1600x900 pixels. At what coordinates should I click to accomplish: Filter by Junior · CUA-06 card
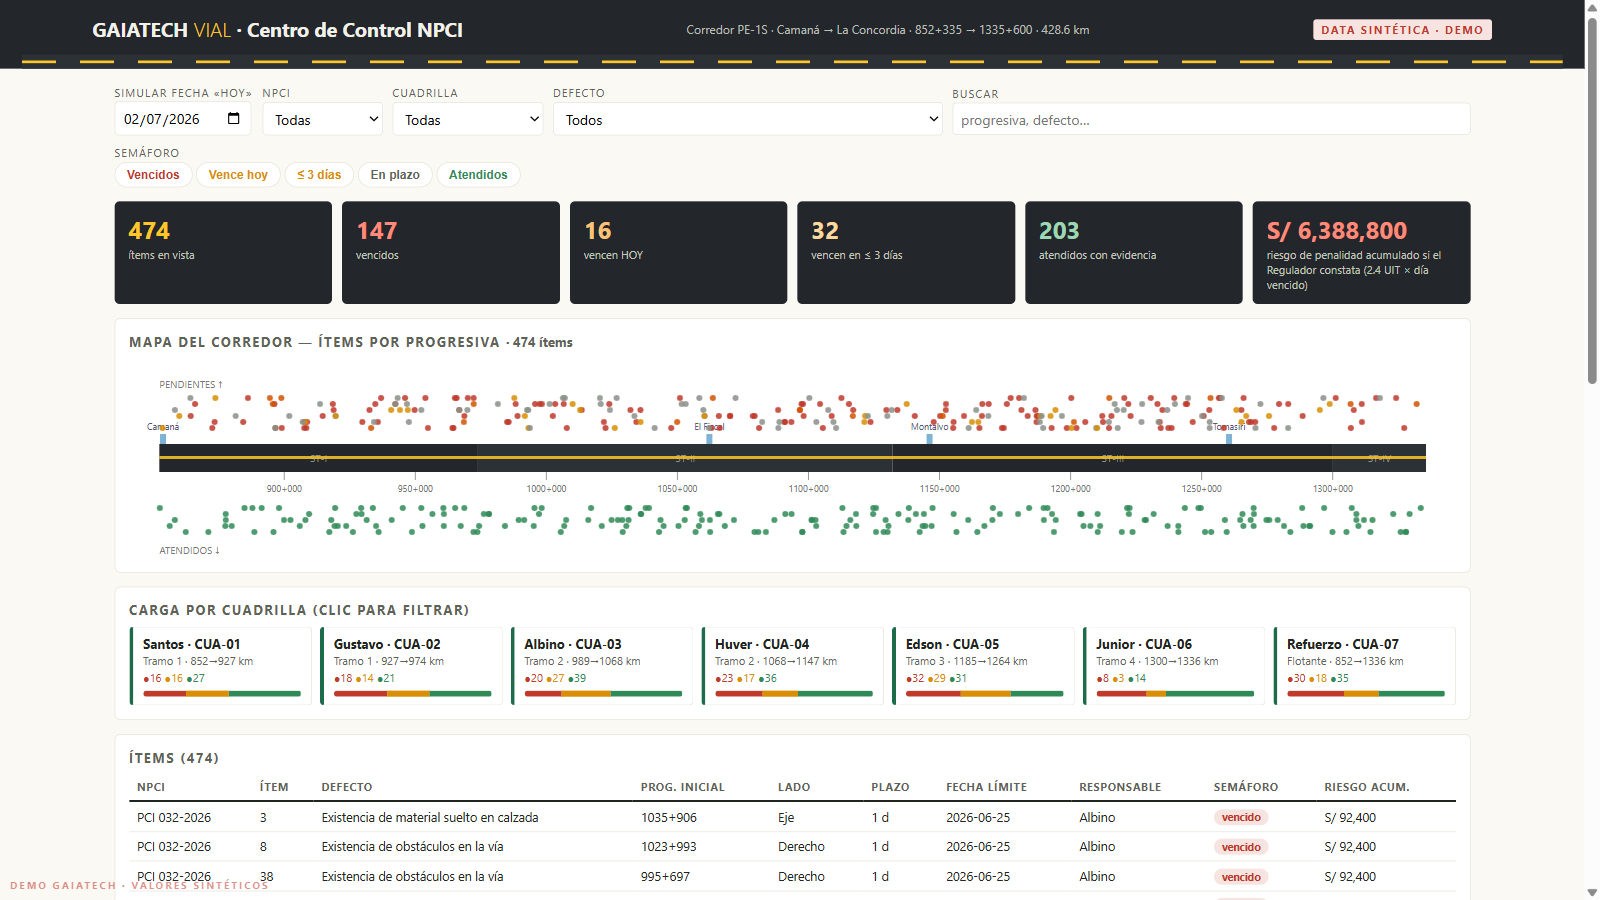point(1174,666)
